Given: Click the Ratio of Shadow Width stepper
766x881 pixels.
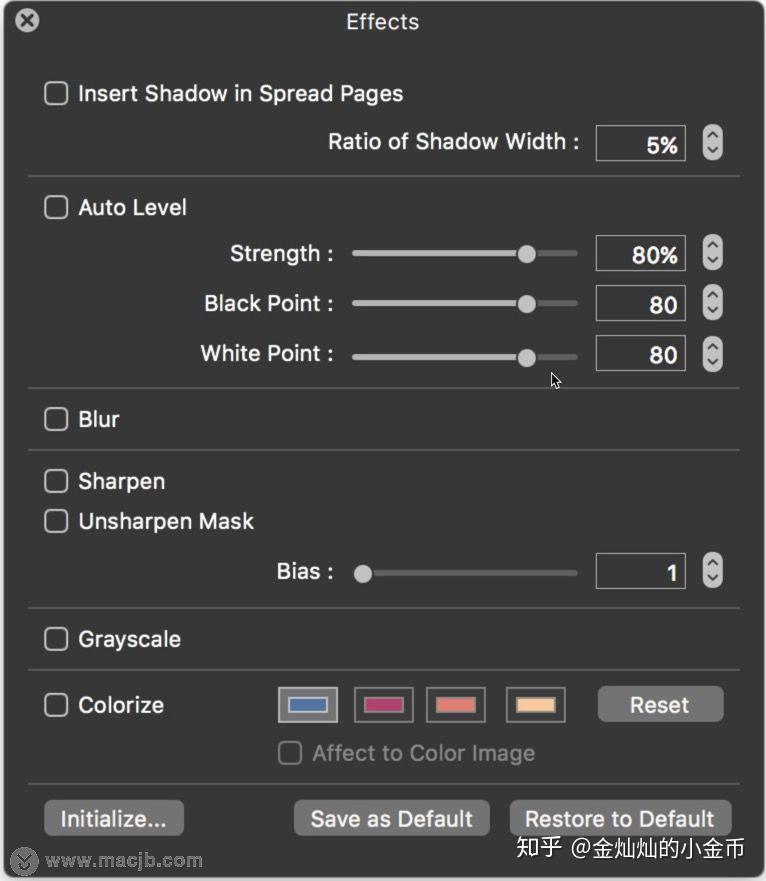Looking at the screenshot, I should (712, 143).
